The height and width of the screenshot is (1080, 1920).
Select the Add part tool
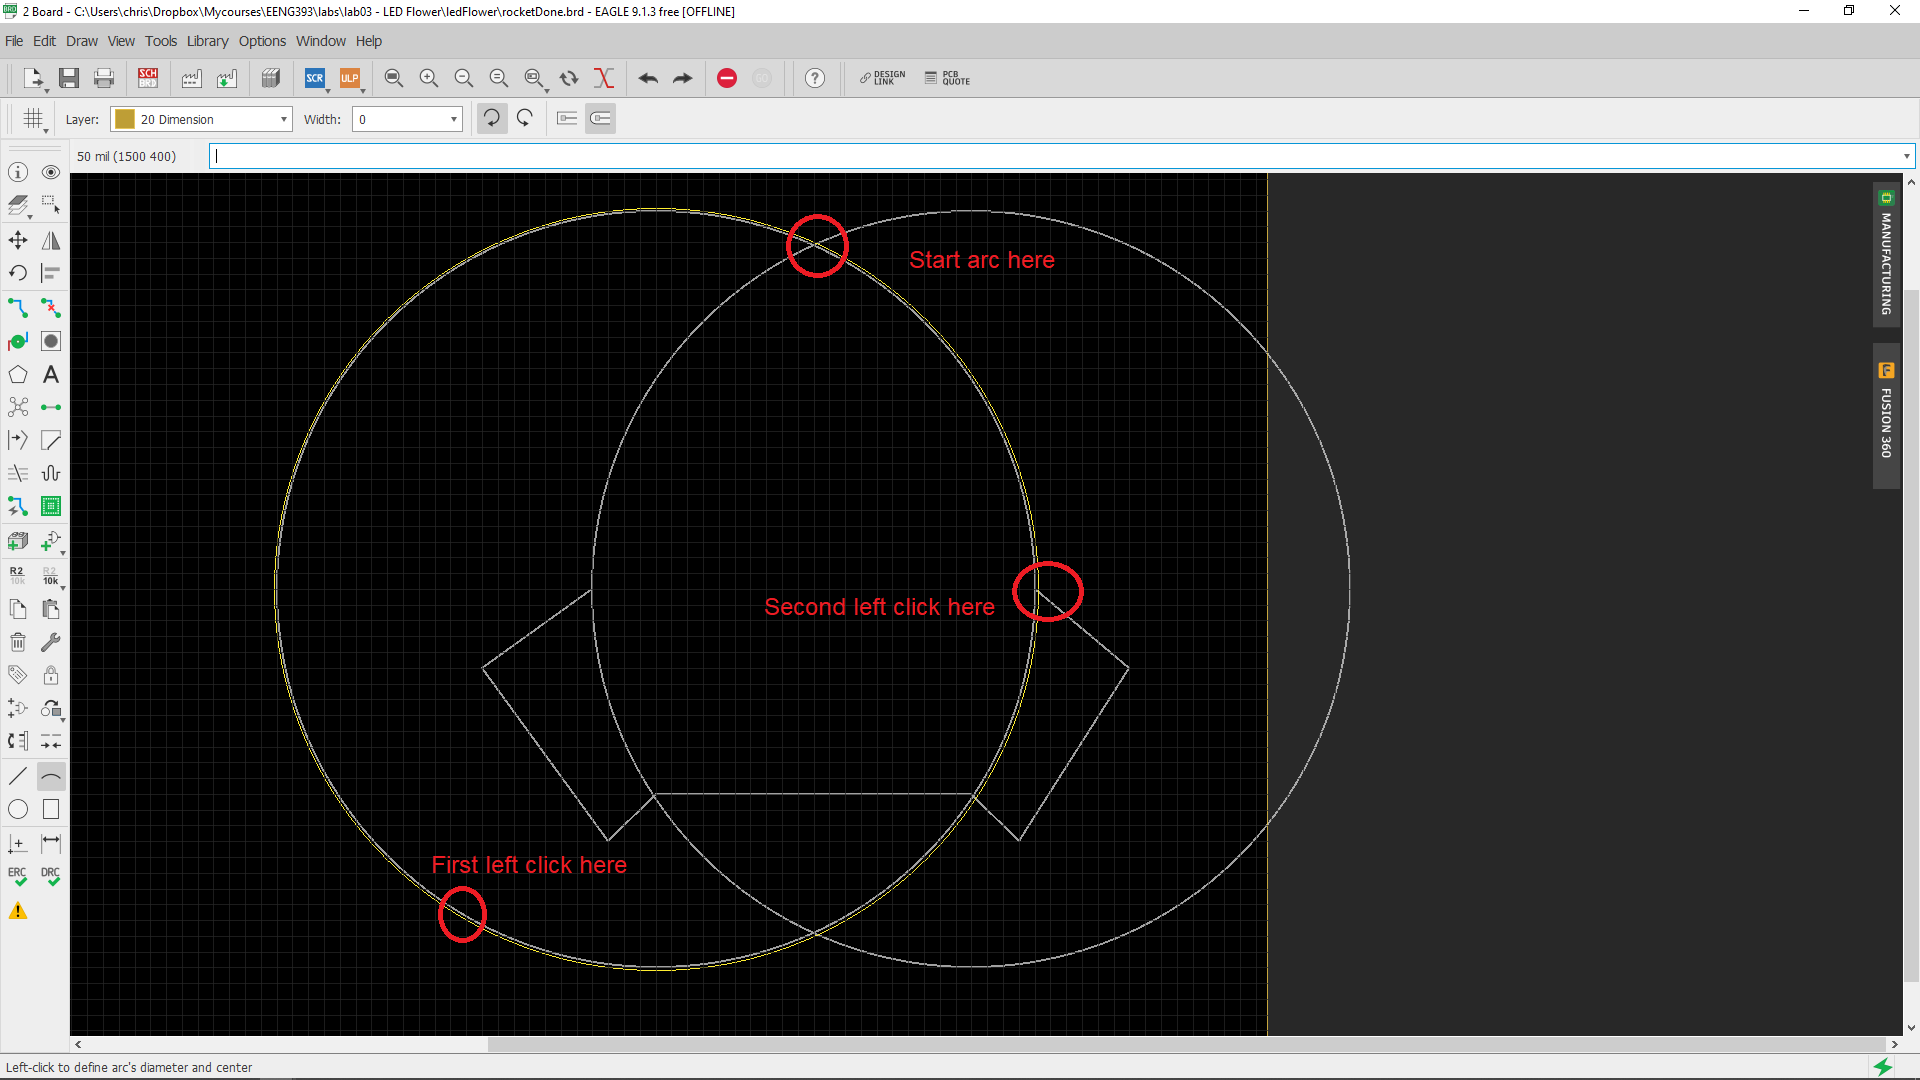pyautogui.click(x=51, y=541)
